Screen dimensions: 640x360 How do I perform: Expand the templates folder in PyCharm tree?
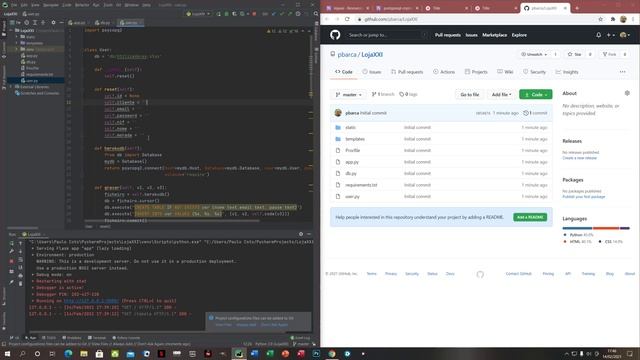(x=17, y=43)
